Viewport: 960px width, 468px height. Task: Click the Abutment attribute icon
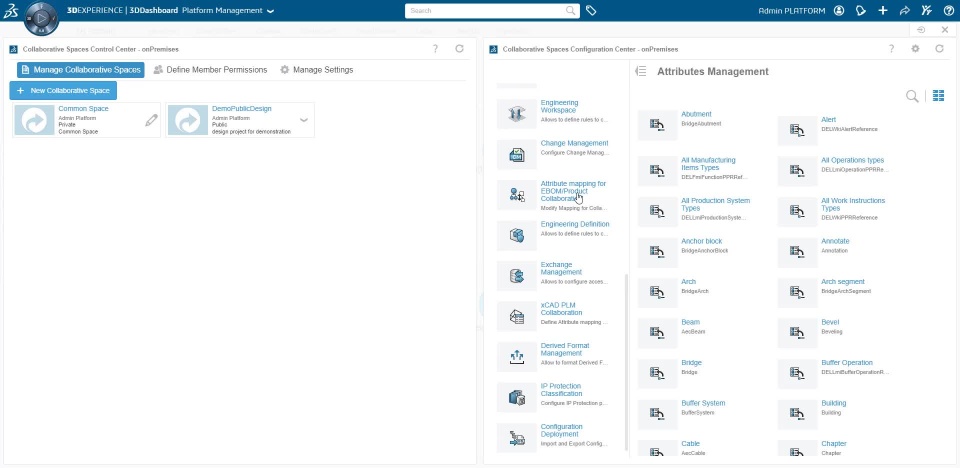pyautogui.click(x=658, y=125)
